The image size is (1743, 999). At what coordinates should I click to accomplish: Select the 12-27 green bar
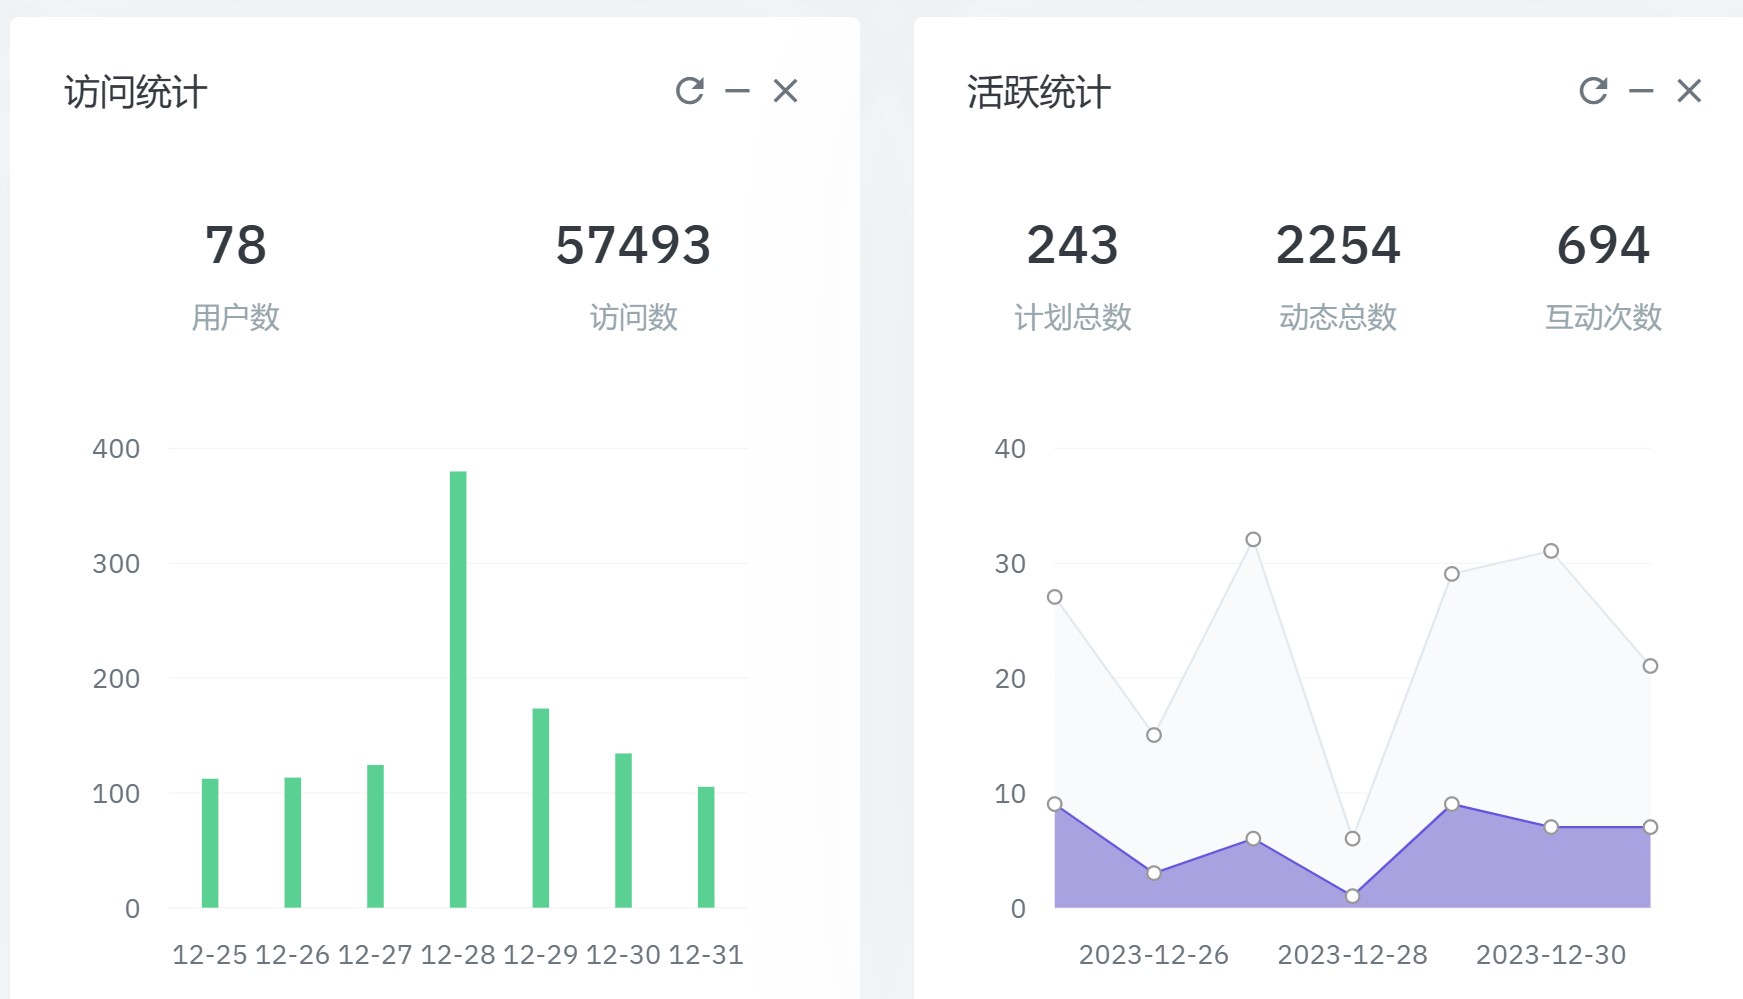[375, 836]
